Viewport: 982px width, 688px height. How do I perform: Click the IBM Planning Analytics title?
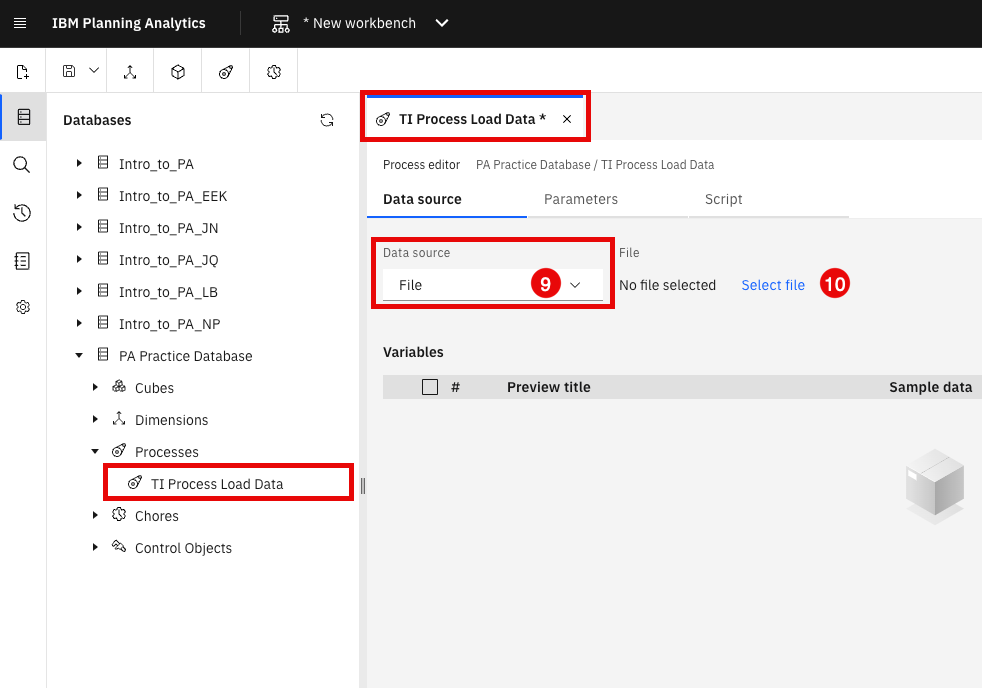128,23
